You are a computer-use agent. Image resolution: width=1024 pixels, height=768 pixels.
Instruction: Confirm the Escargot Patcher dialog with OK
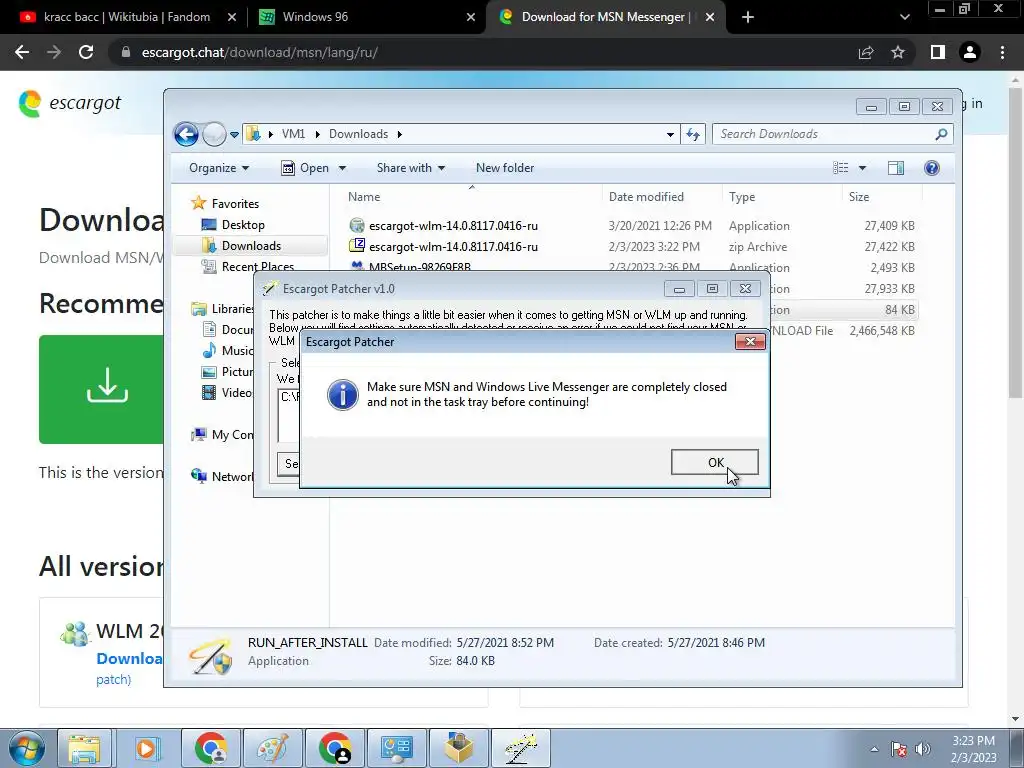click(714, 462)
